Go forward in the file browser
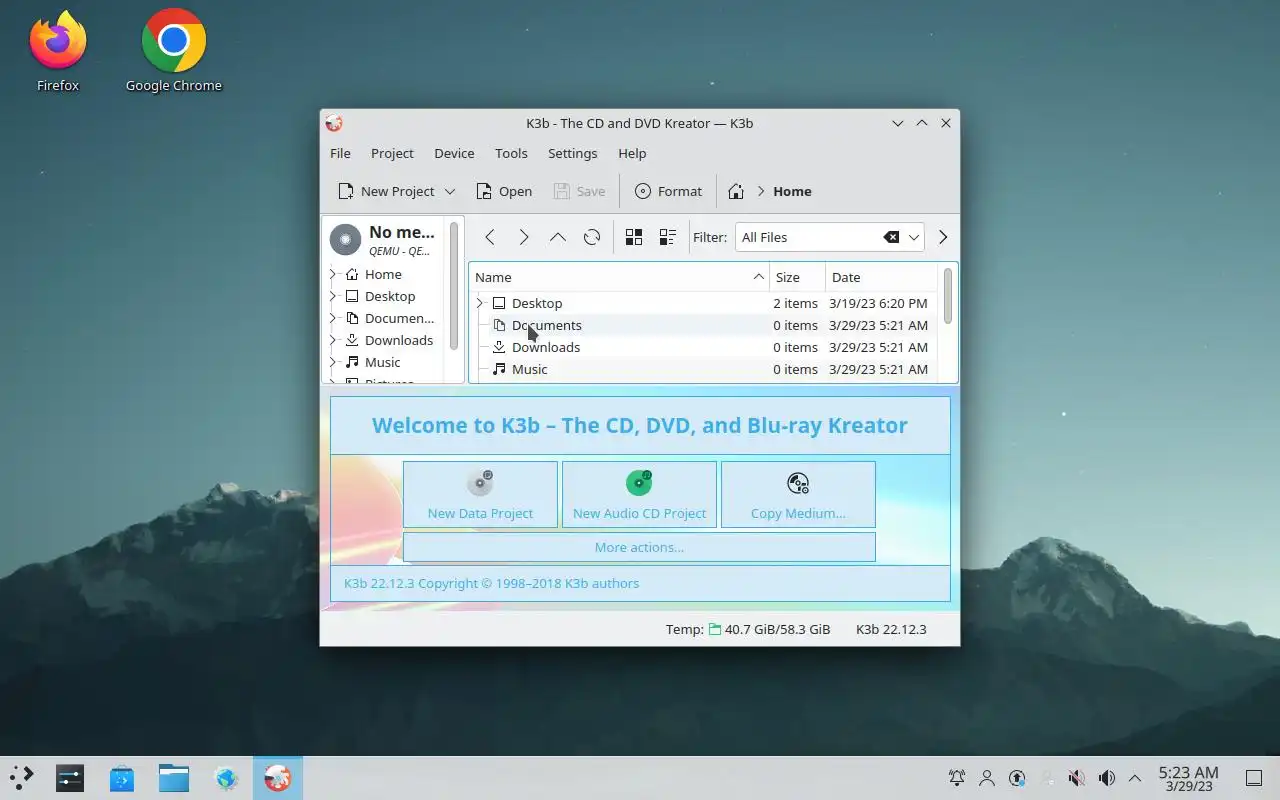1280x800 pixels. 524,237
